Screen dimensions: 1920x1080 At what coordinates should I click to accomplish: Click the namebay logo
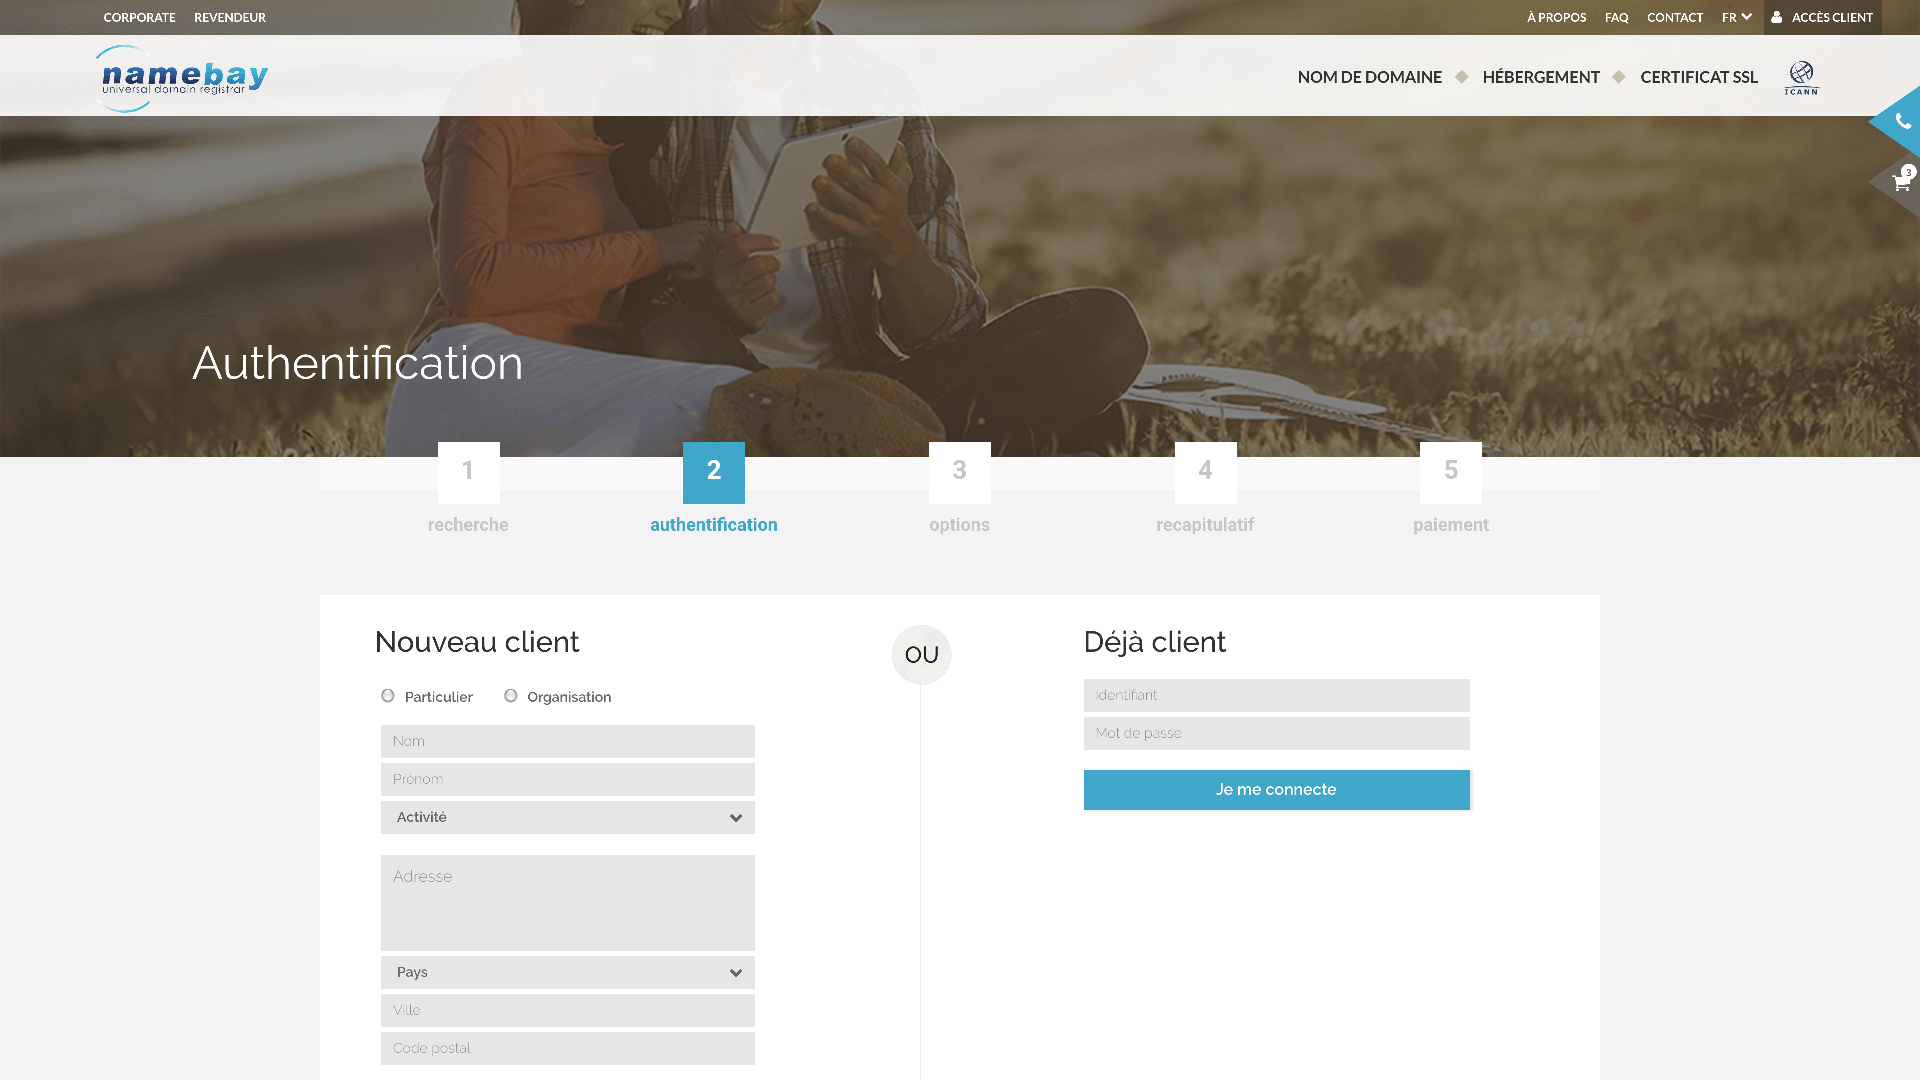coord(183,78)
